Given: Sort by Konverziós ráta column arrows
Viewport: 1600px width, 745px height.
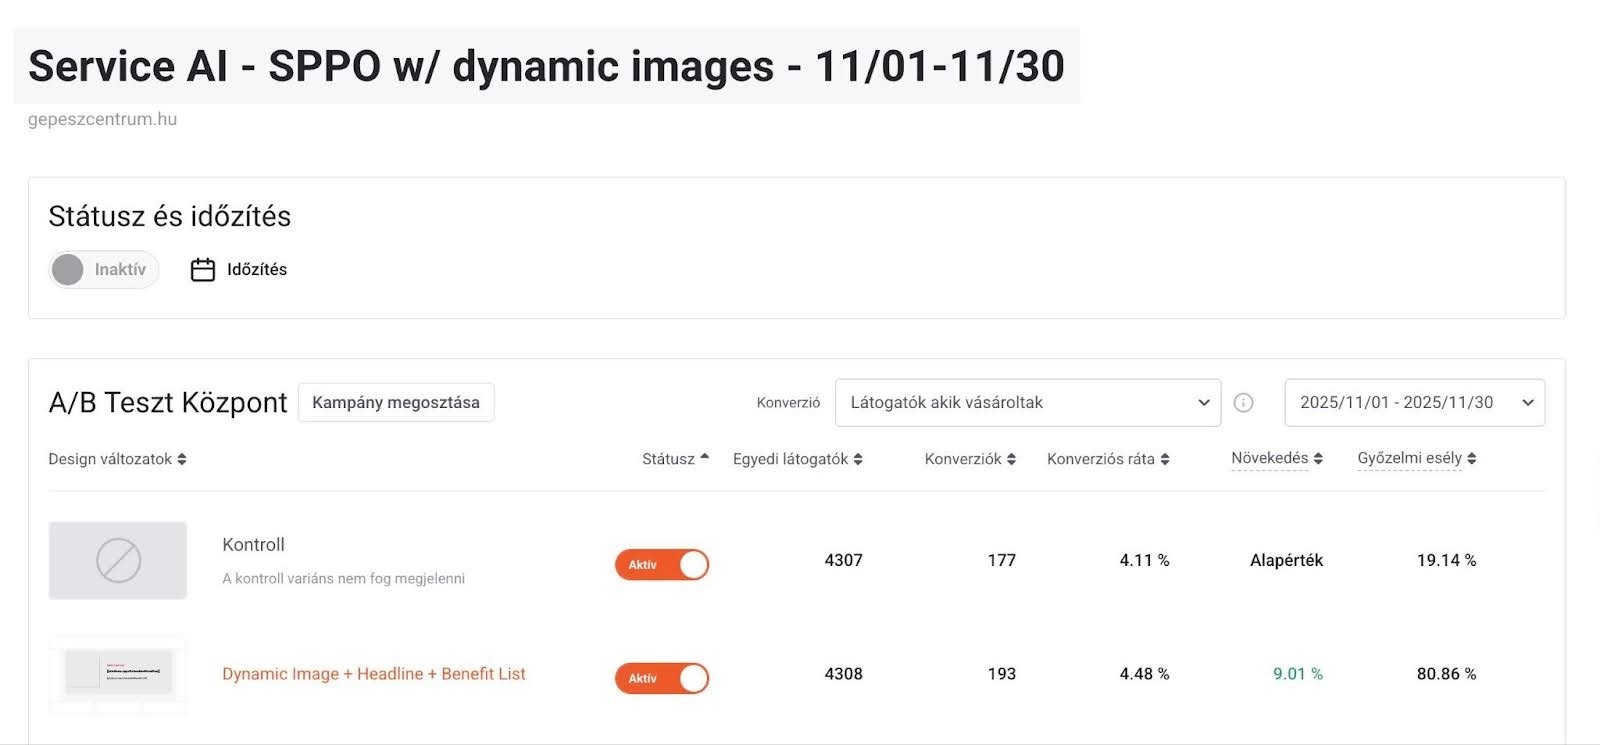Looking at the screenshot, I should [x=1164, y=459].
